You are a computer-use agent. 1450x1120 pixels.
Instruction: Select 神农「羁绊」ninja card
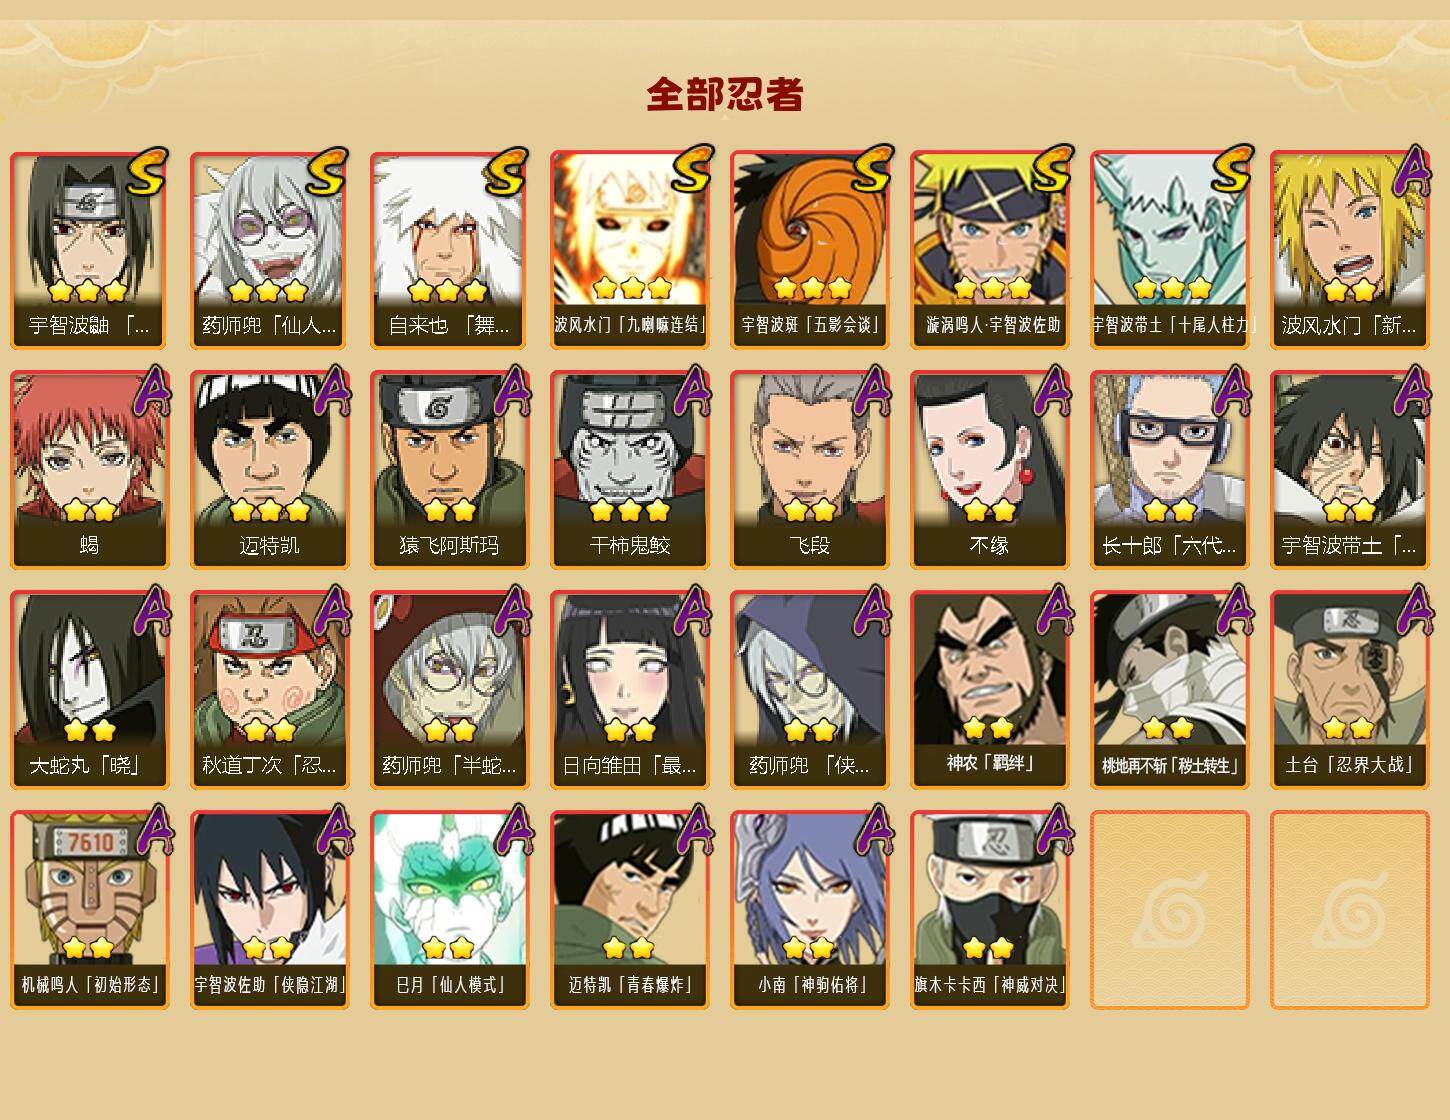pyautogui.click(x=989, y=689)
